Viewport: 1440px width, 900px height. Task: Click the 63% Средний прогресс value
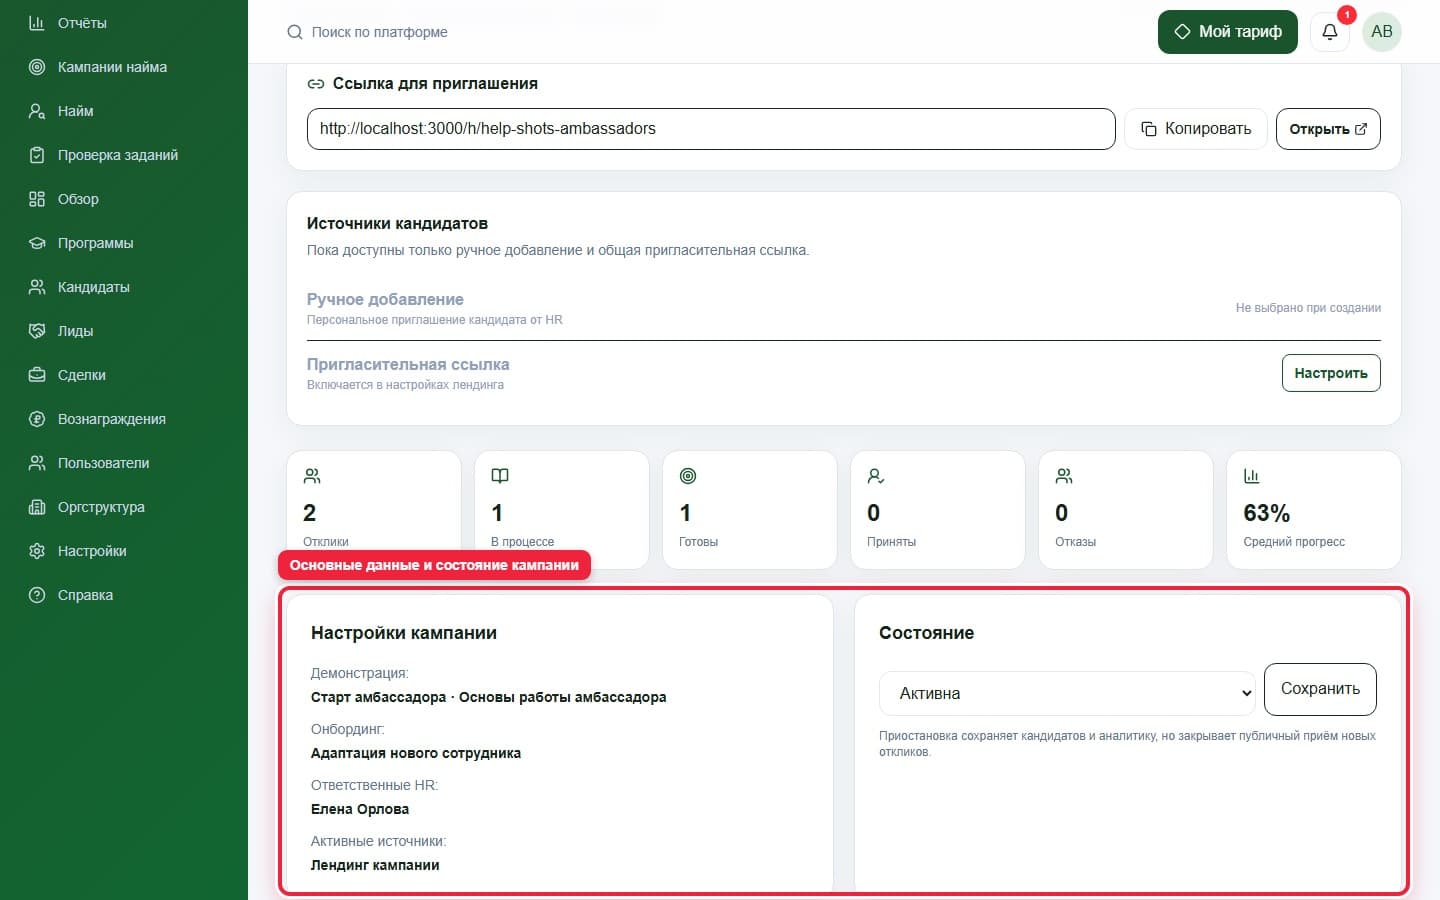click(x=1266, y=513)
